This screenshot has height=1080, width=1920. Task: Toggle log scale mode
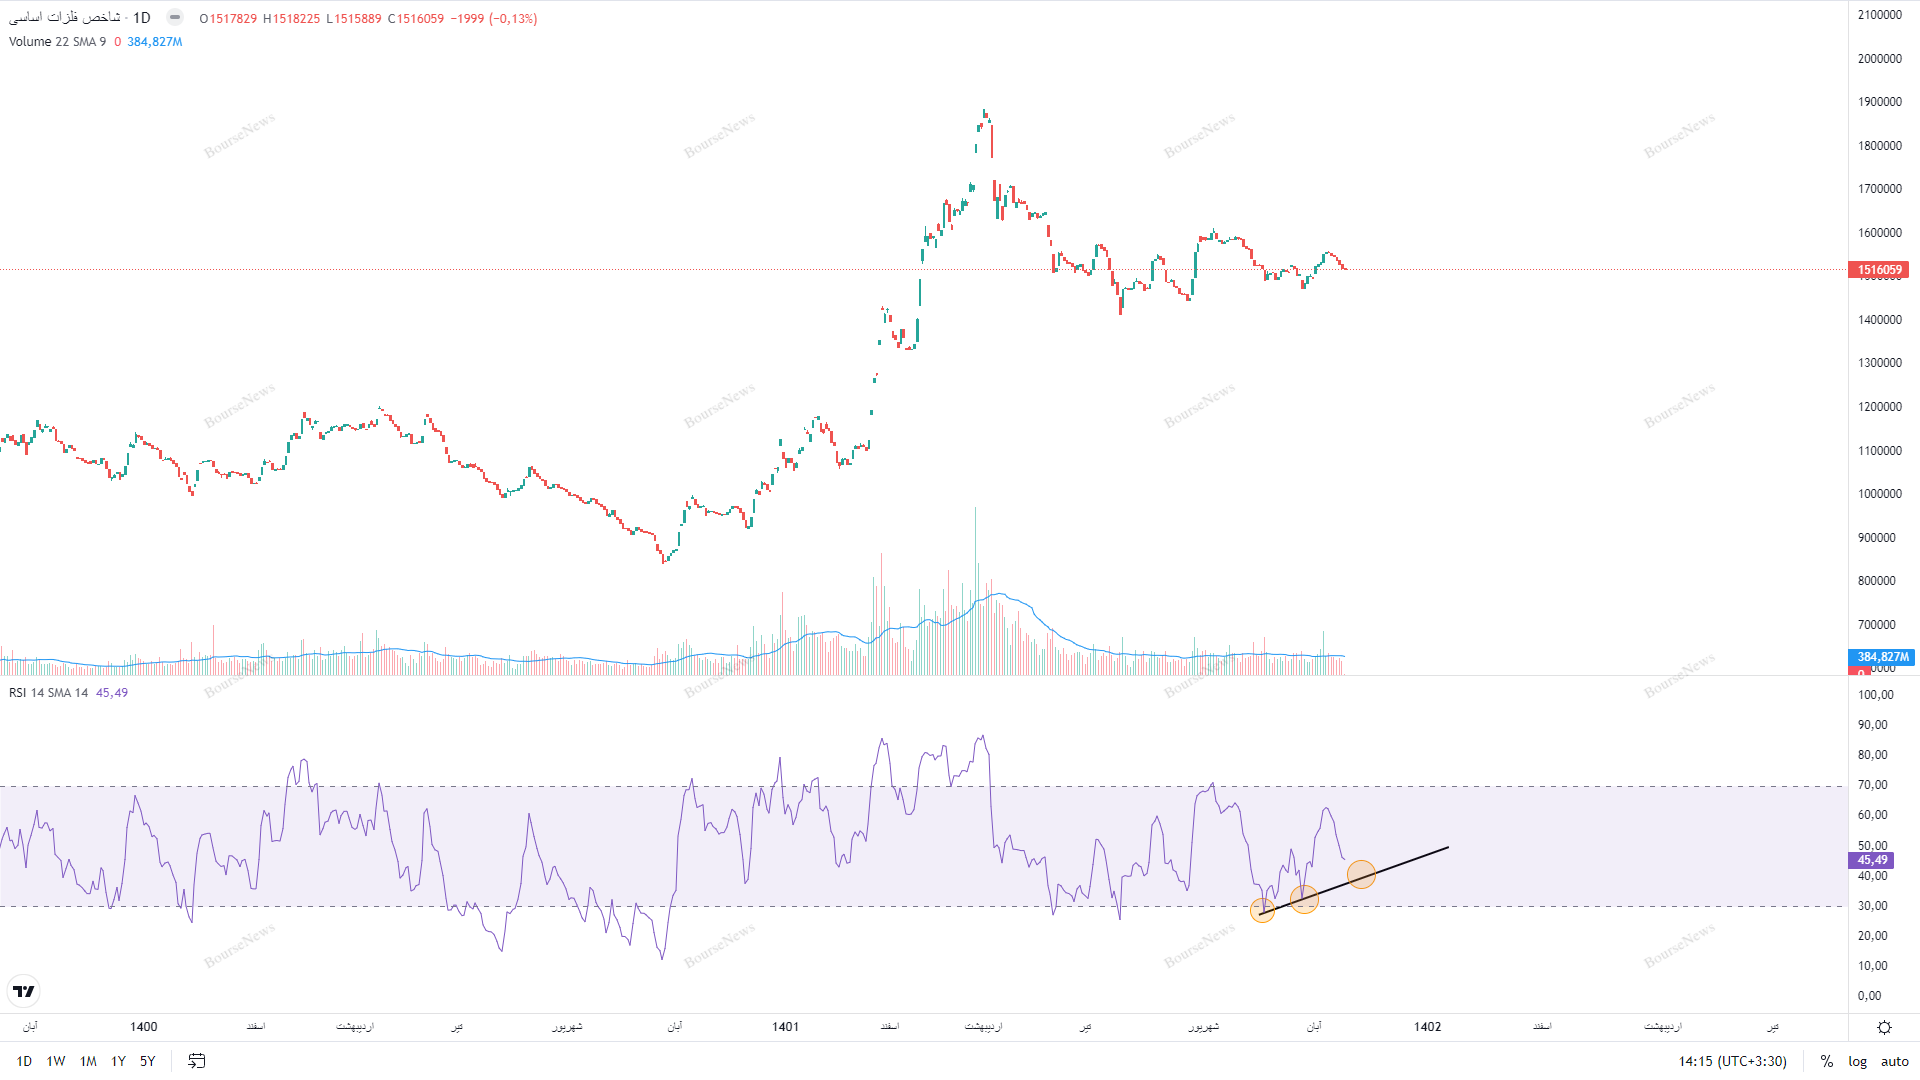pos(1857,1061)
